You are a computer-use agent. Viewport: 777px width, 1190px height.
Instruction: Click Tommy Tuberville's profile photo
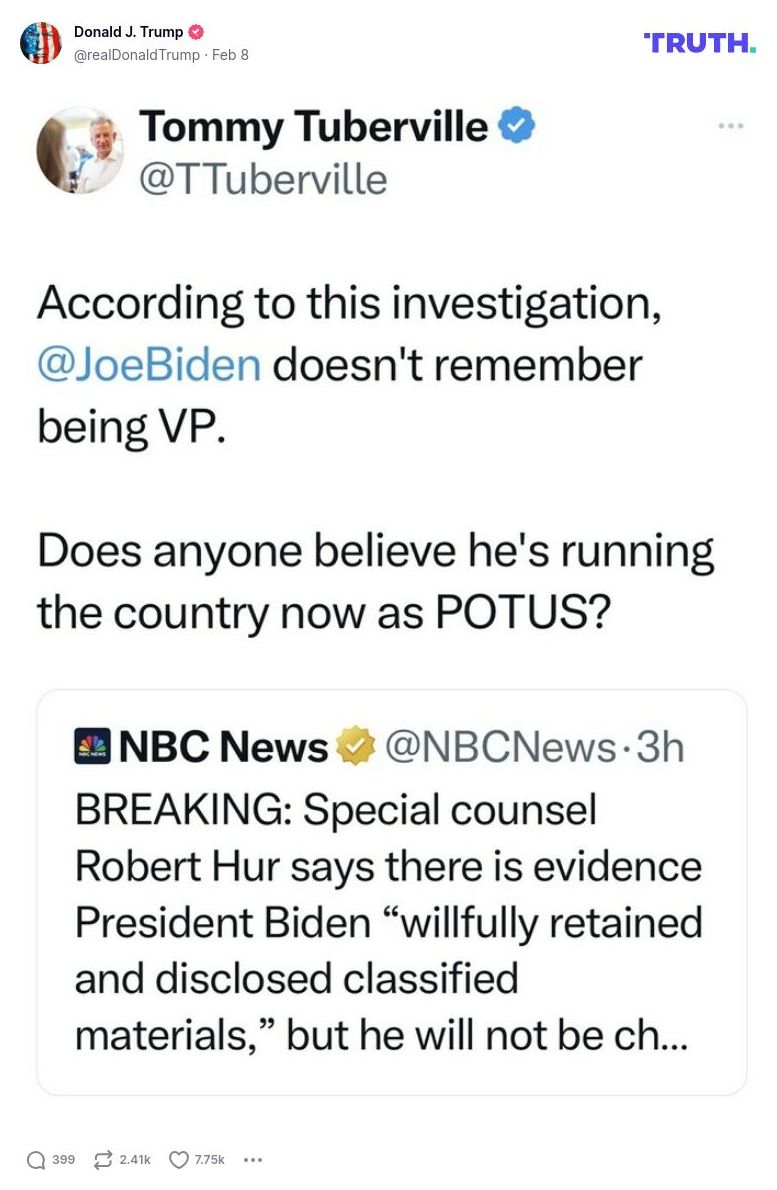pyautogui.click(x=80, y=150)
